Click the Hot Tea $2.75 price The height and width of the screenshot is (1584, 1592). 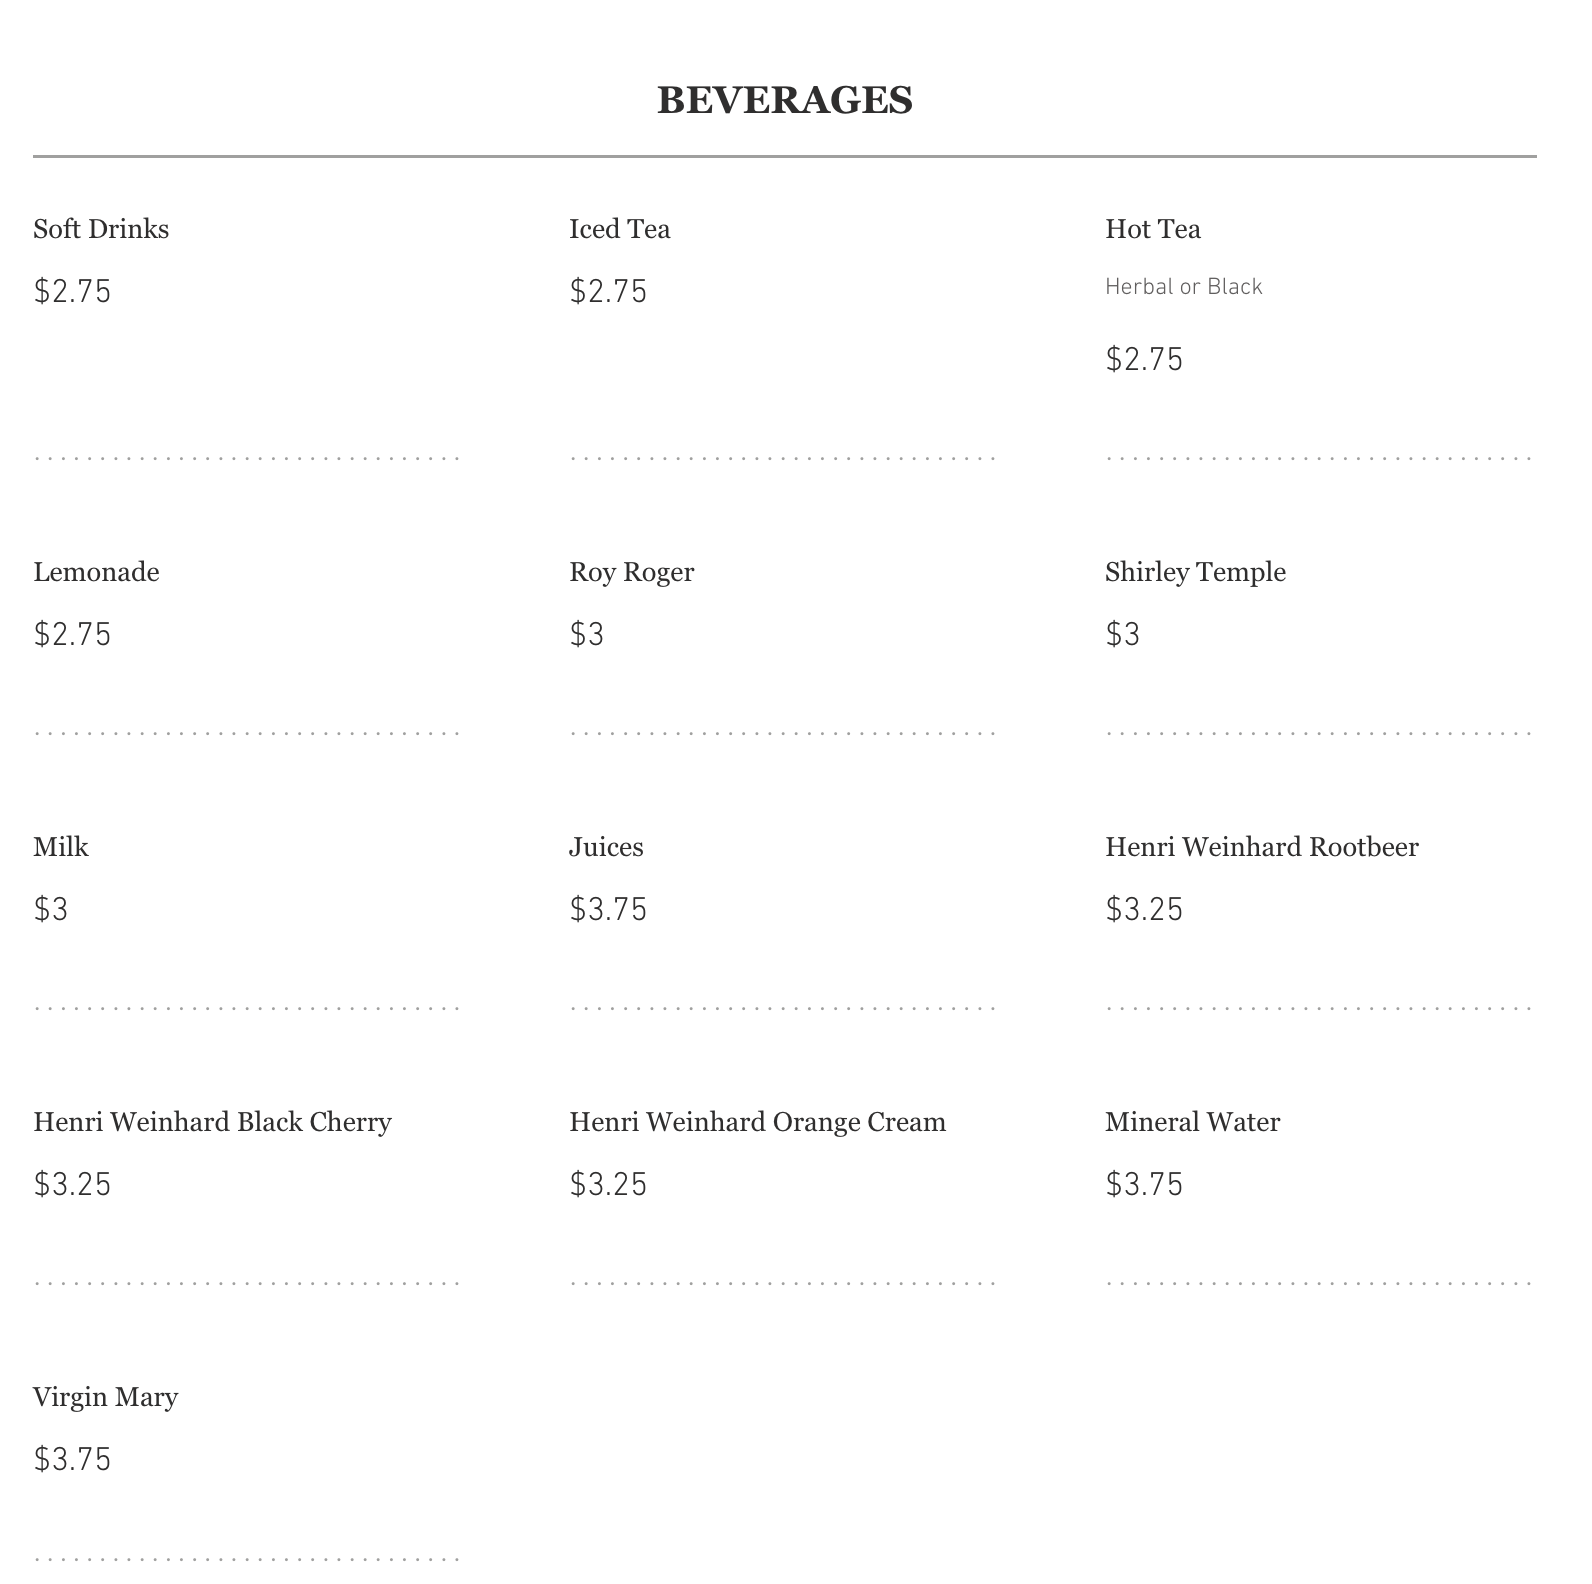coord(1144,359)
